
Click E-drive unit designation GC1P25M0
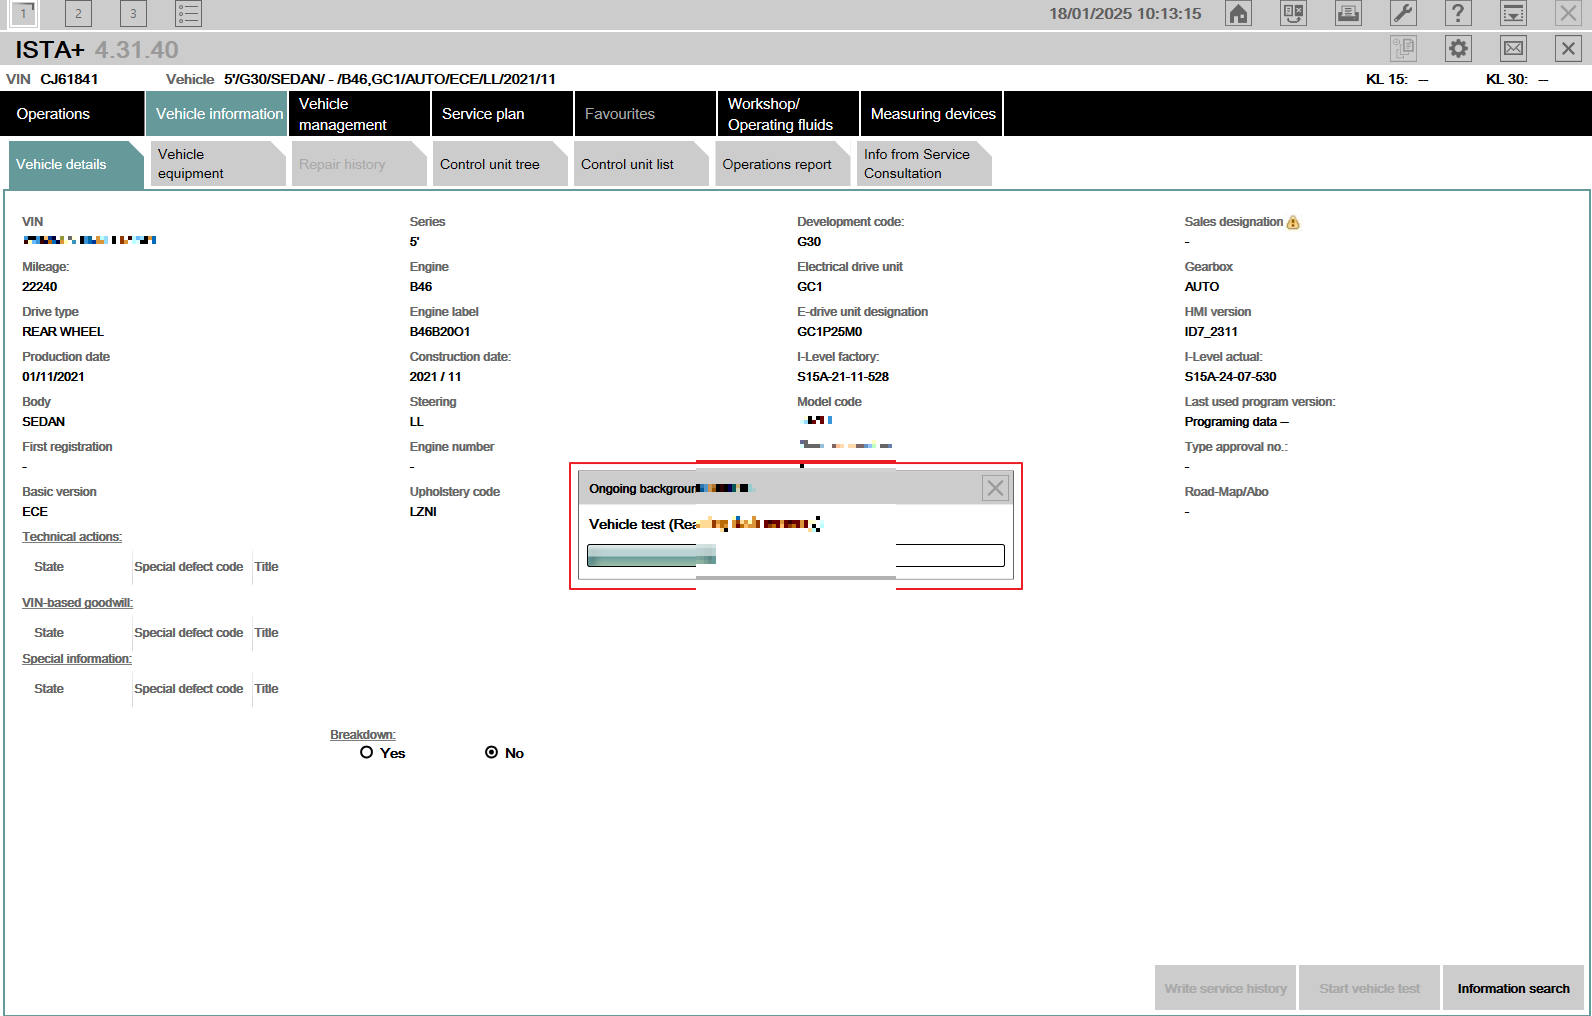[830, 332]
